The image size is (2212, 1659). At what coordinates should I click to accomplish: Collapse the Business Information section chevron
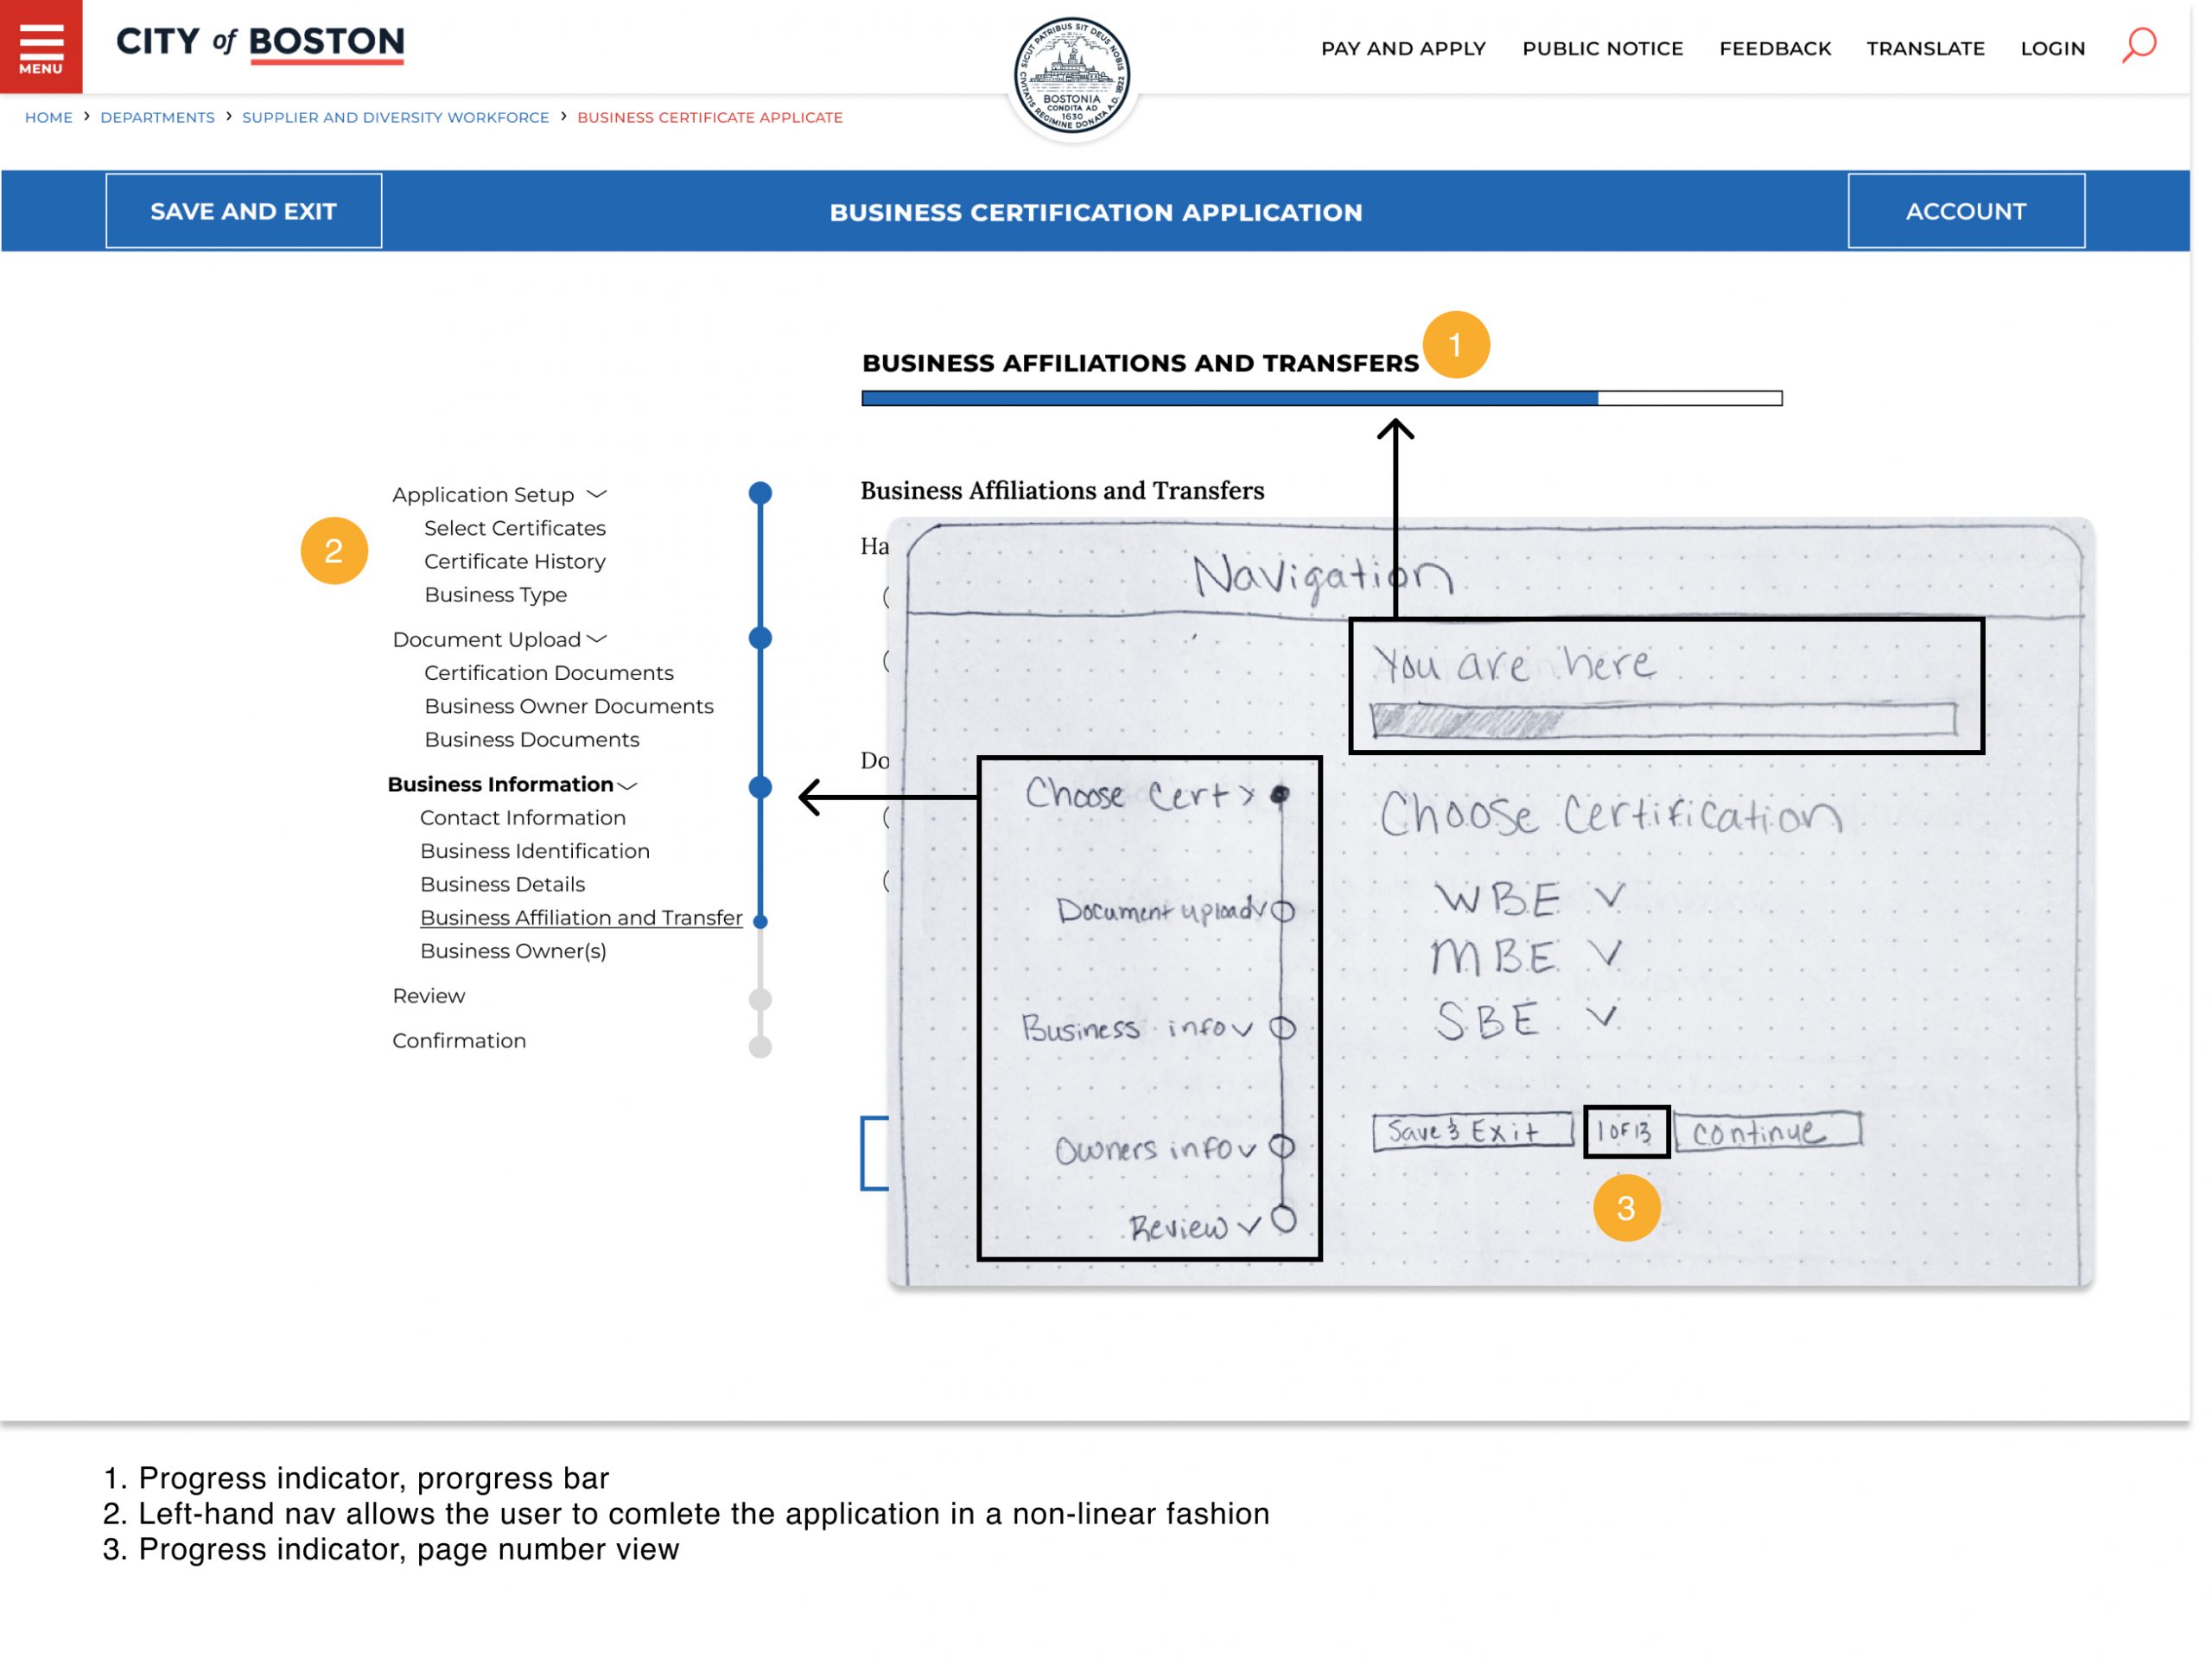(x=627, y=786)
